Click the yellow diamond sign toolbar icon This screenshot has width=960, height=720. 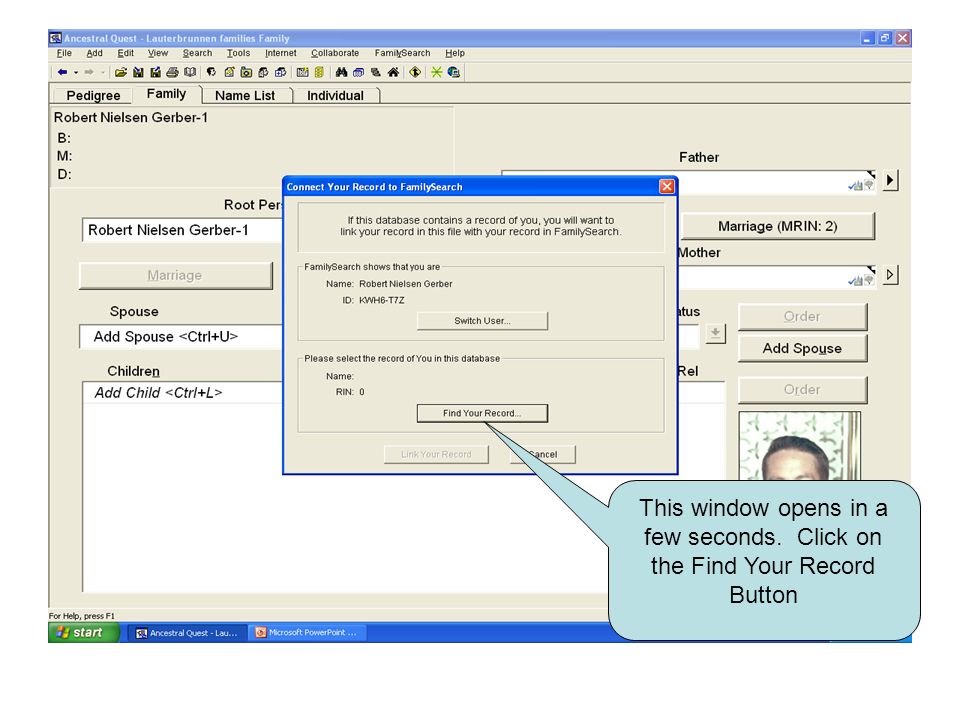coord(414,72)
